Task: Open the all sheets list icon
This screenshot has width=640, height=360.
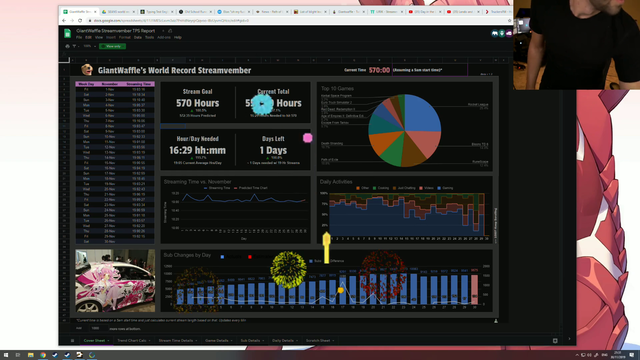Action: (x=72, y=340)
